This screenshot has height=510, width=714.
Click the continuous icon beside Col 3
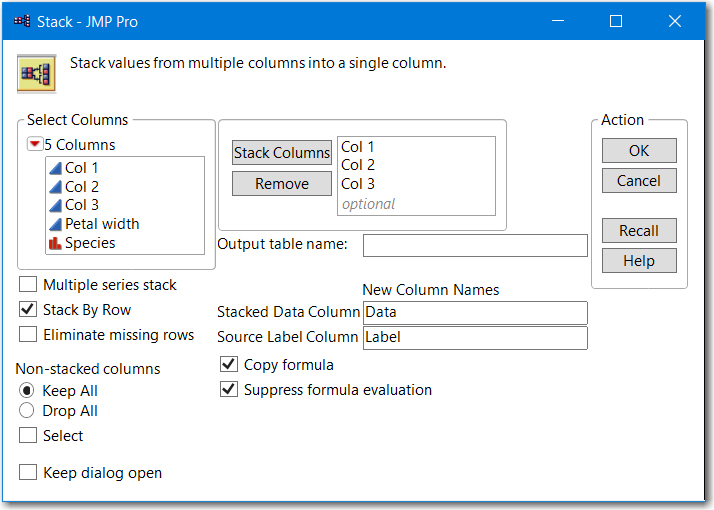click(55, 205)
